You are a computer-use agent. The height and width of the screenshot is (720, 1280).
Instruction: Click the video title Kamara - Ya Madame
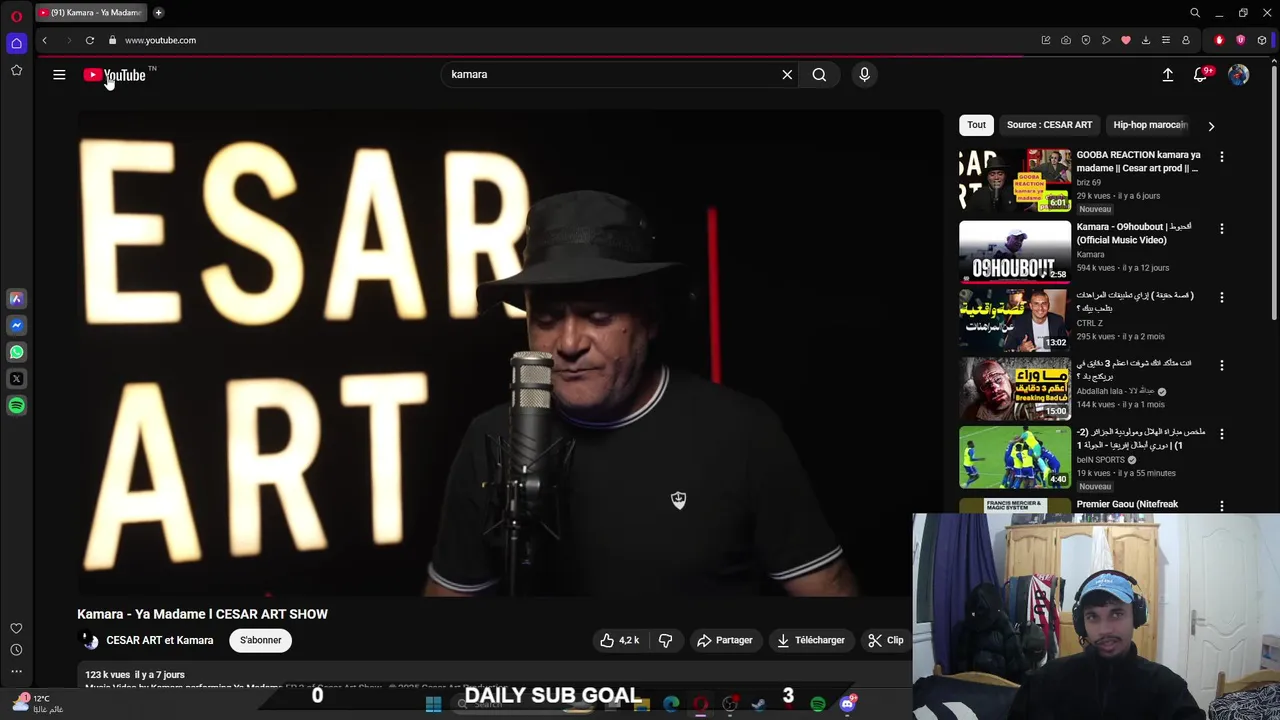coord(202,614)
